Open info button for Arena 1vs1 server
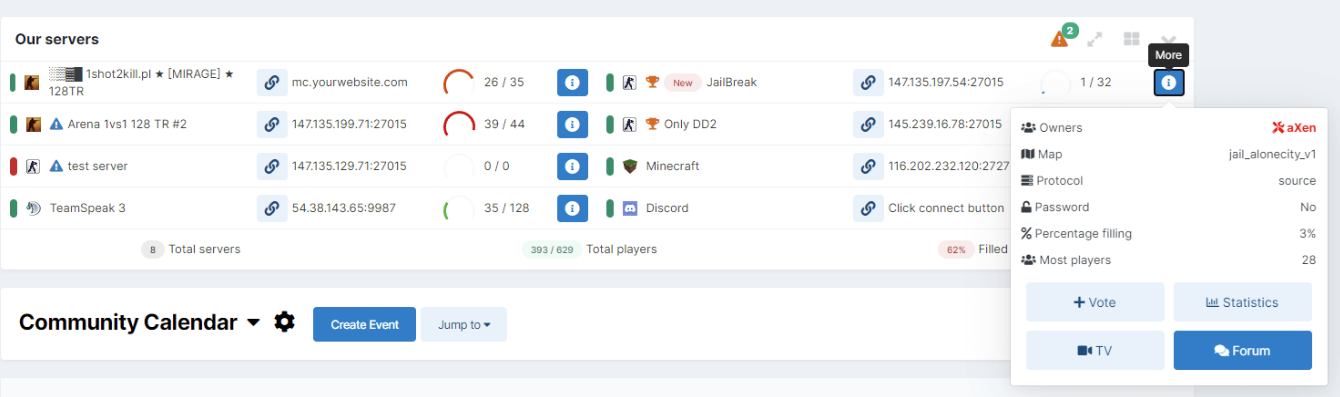The height and width of the screenshot is (397, 1340). tap(572, 124)
